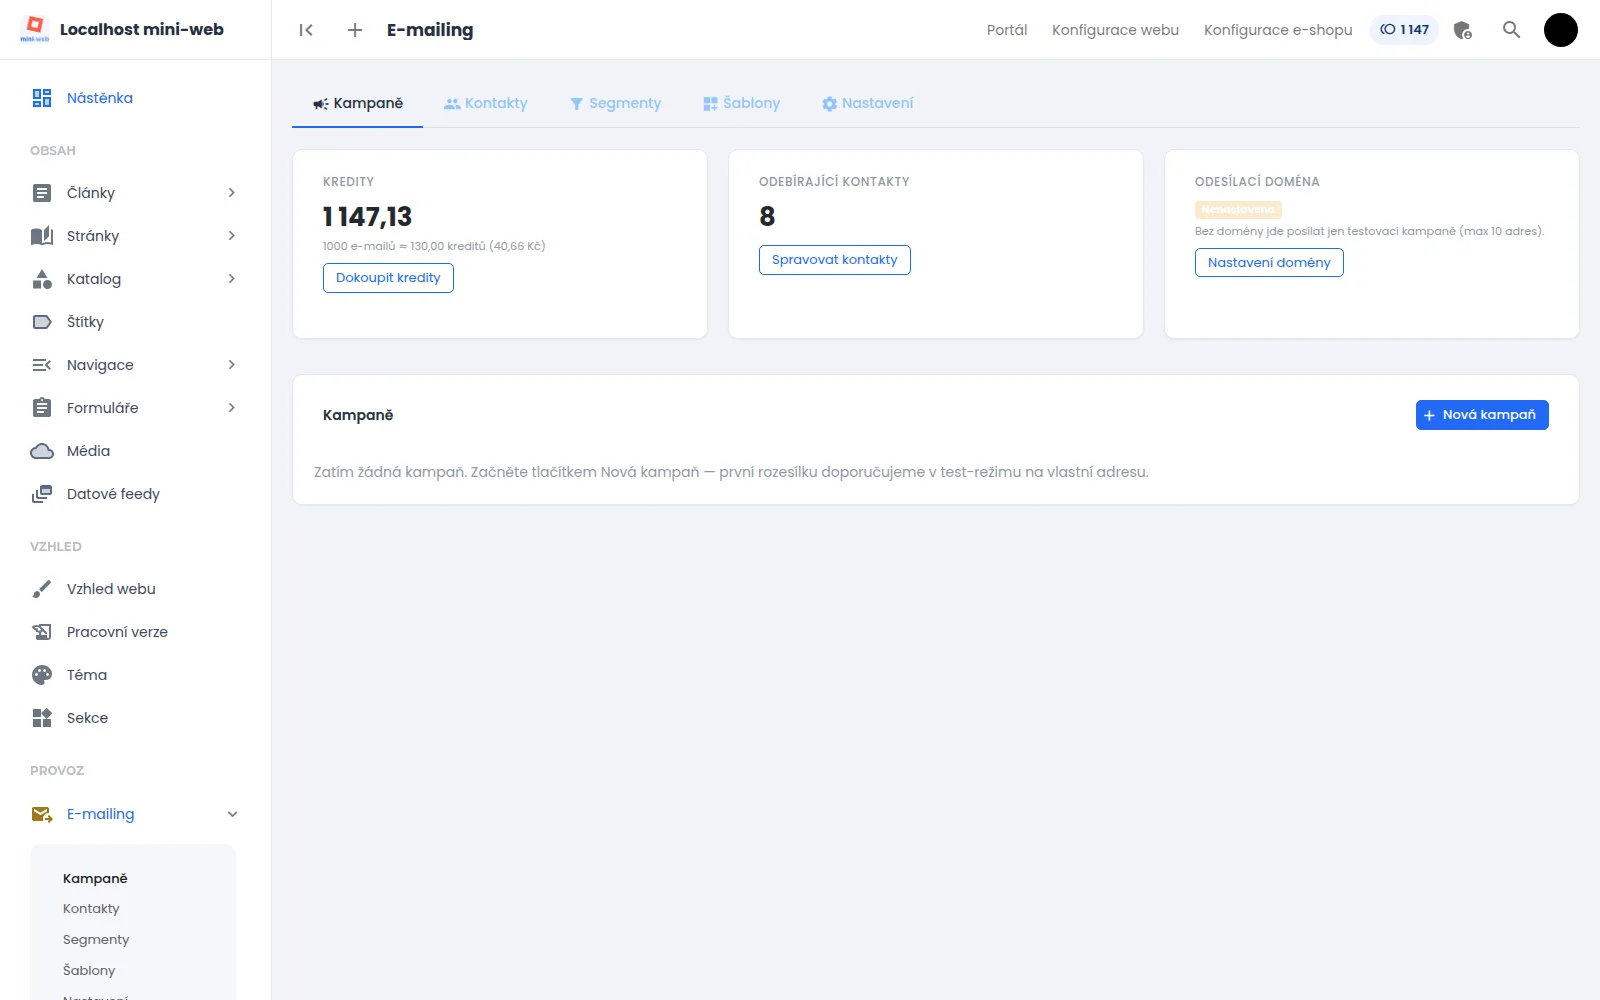Click the Média cloud icon
The height and width of the screenshot is (1000, 1600).
(42, 451)
